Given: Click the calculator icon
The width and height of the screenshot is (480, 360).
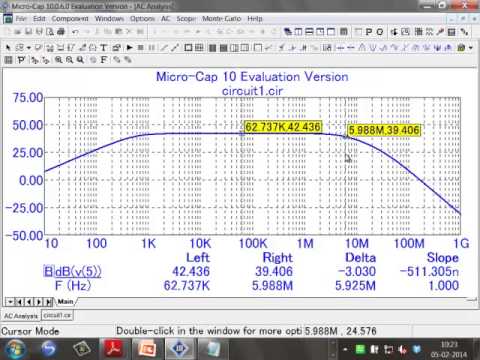Looking at the screenshot, I should (x=451, y=32).
